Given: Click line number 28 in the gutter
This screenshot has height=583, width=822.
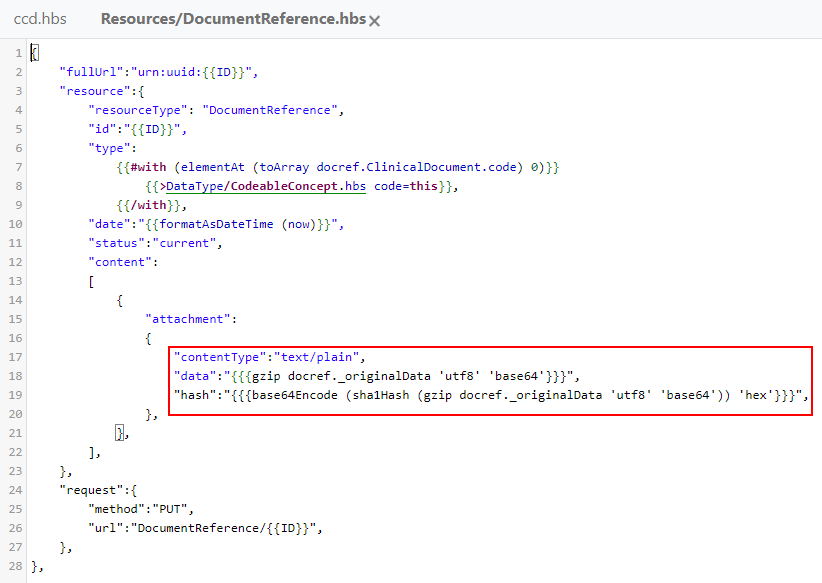Looking at the screenshot, I should point(15,565).
